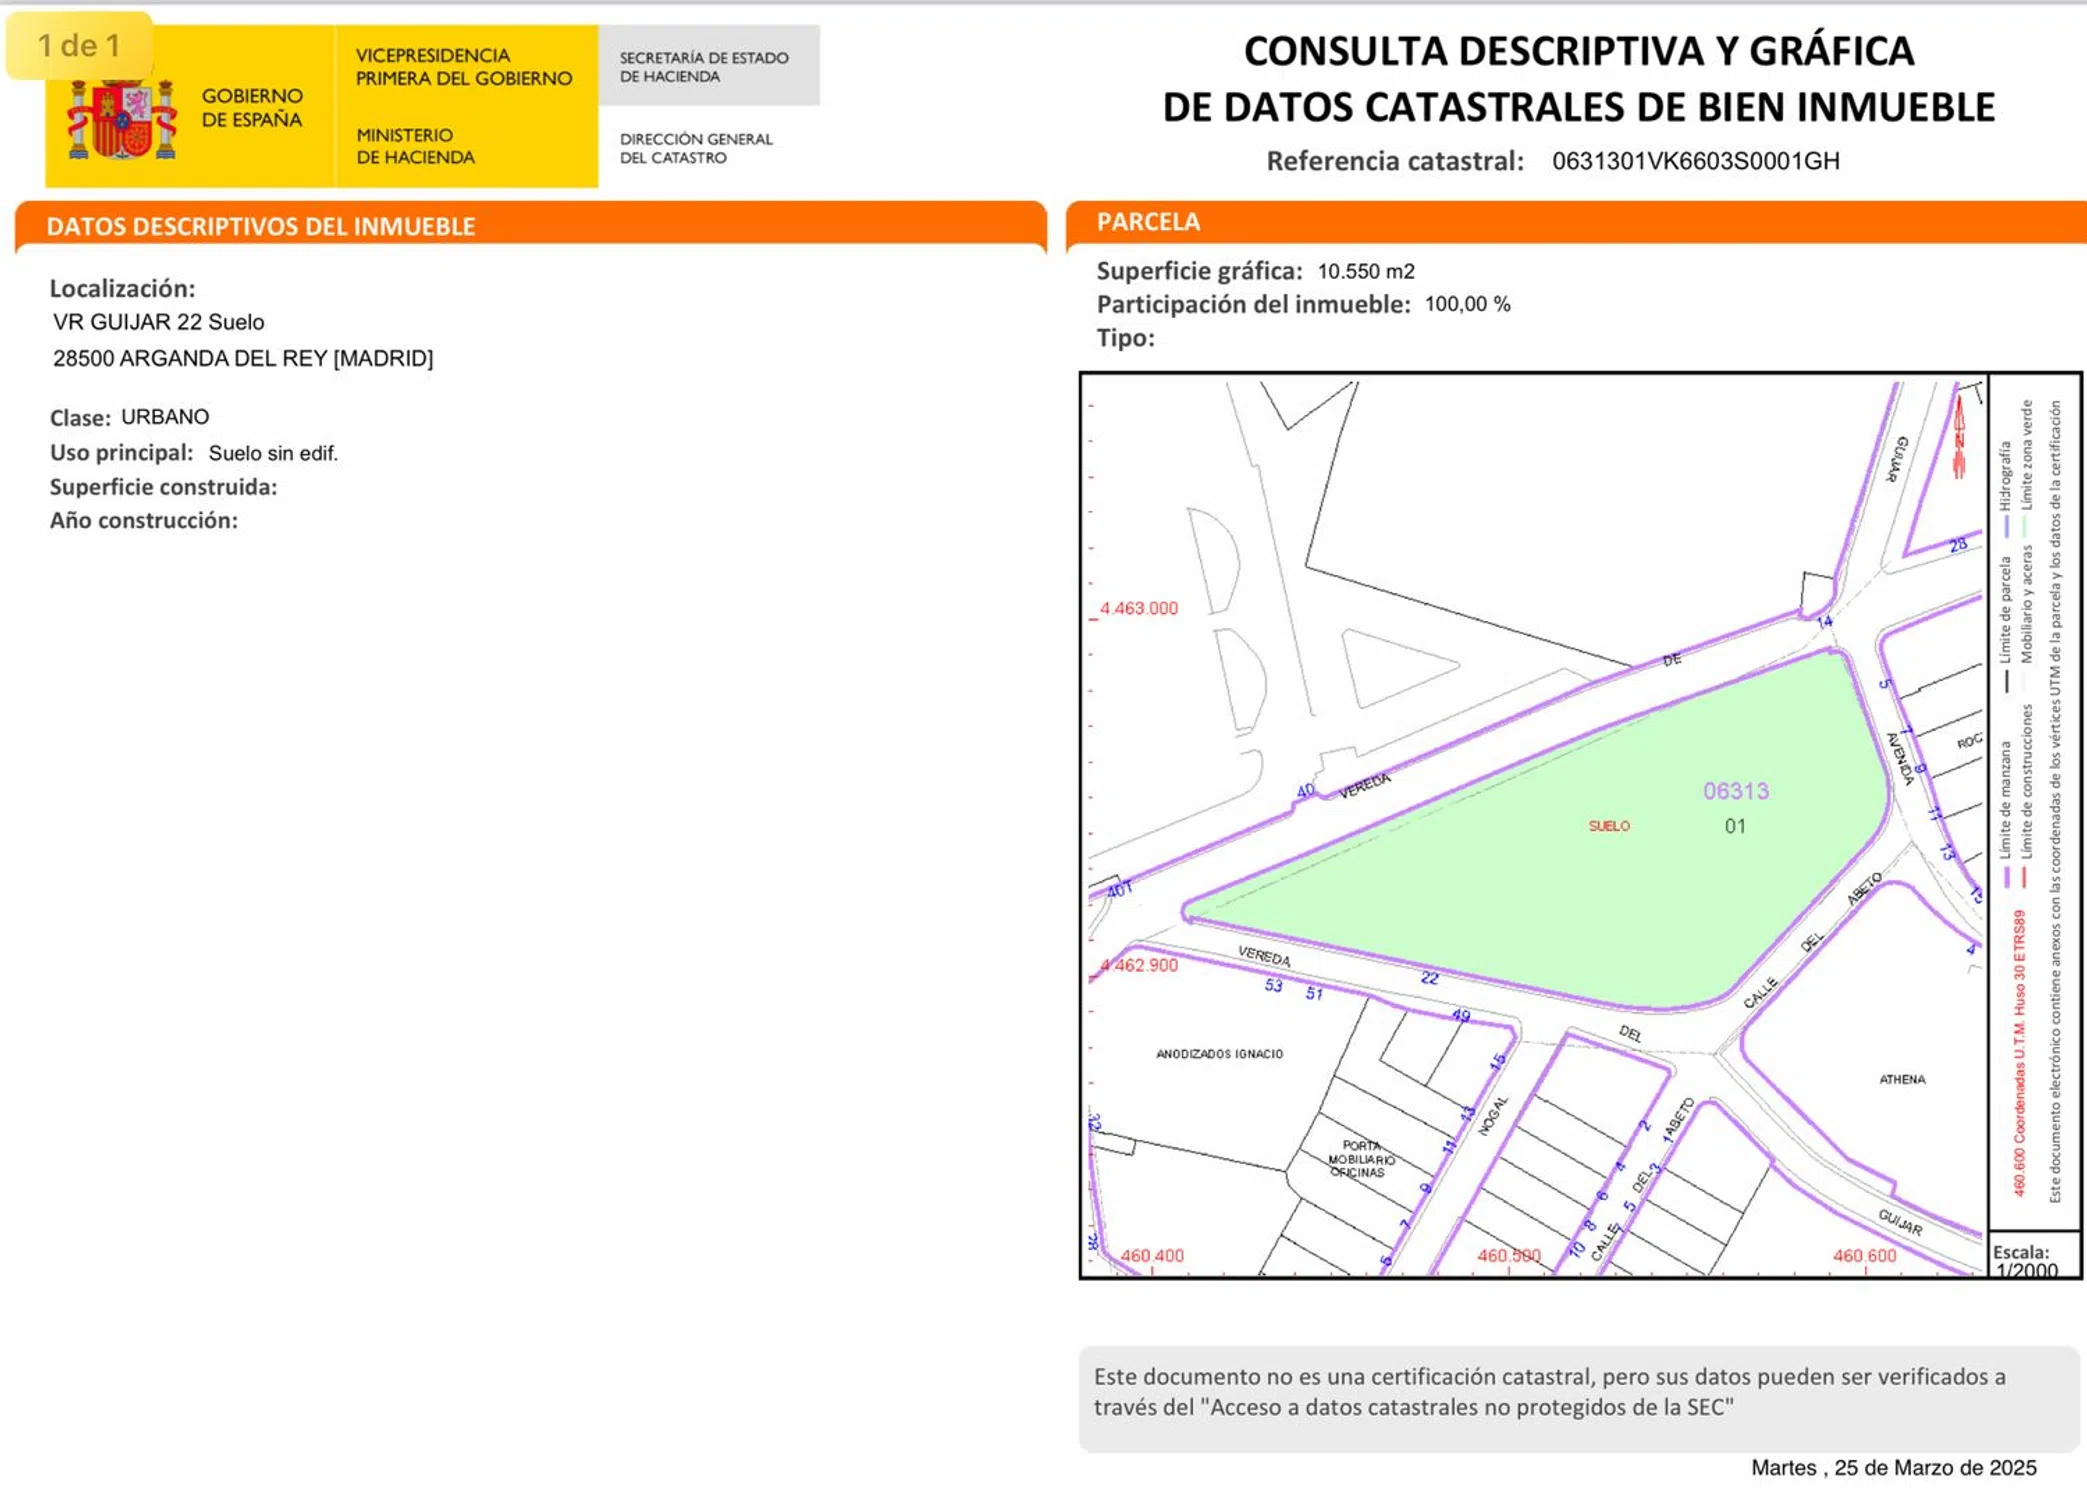
Task: Click the Dirección General del Catastro text
Action: point(695,148)
